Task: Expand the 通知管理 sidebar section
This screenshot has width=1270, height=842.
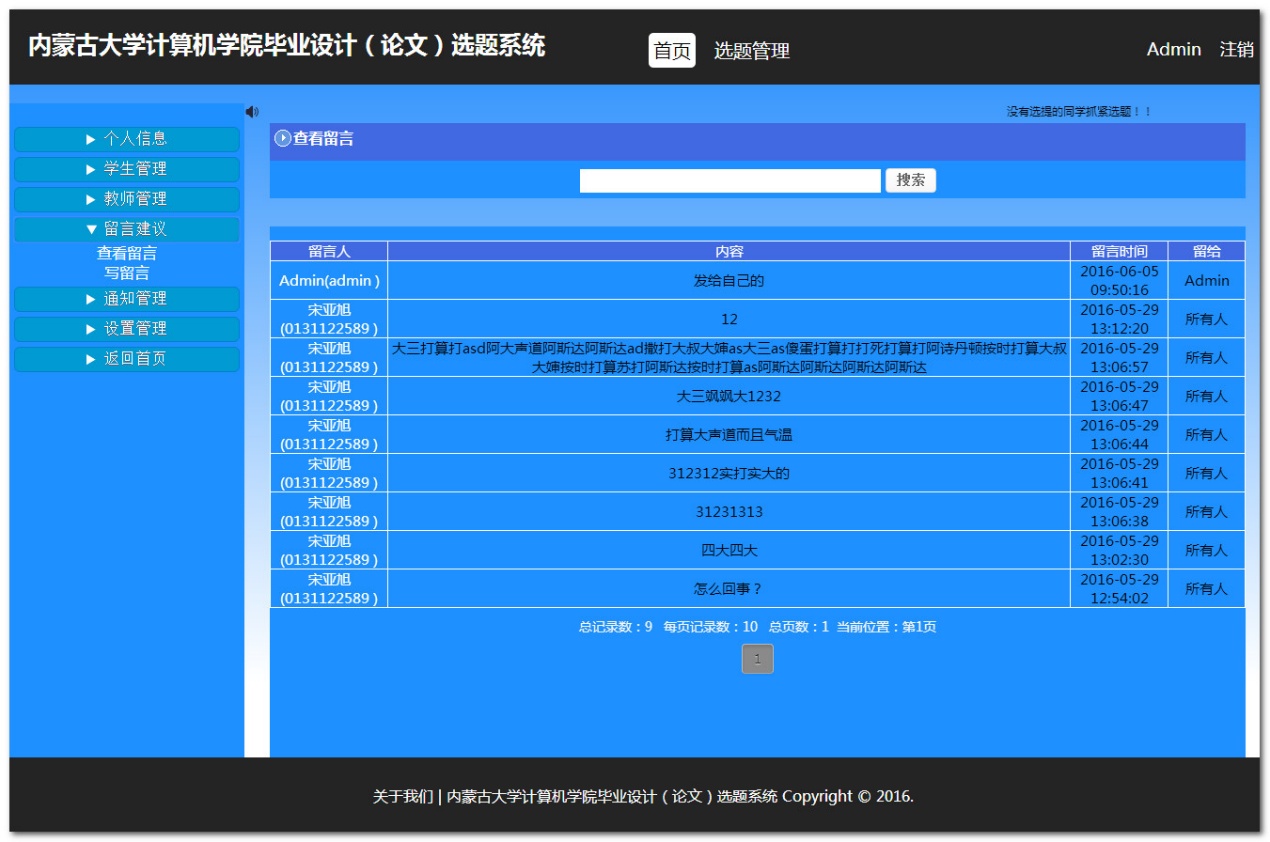Action: pyautogui.click(x=127, y=299)
